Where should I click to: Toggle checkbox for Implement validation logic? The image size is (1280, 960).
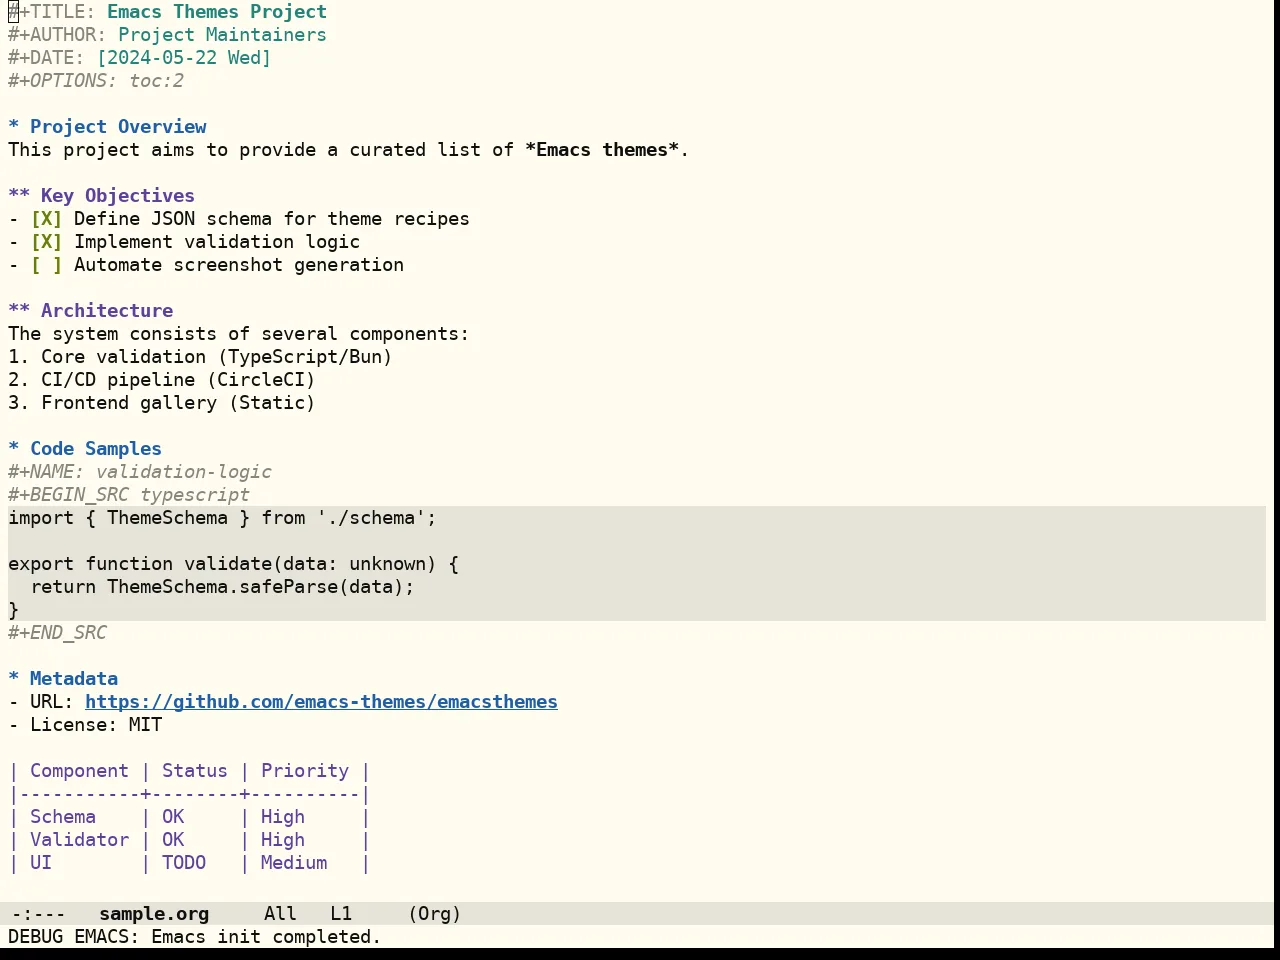tap(46, 242)
